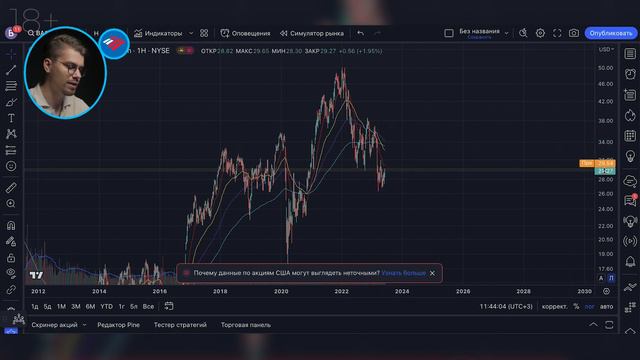Open private chats with red badge
The width and height of the screenshot is (640, 360).
tap(630, 200)
